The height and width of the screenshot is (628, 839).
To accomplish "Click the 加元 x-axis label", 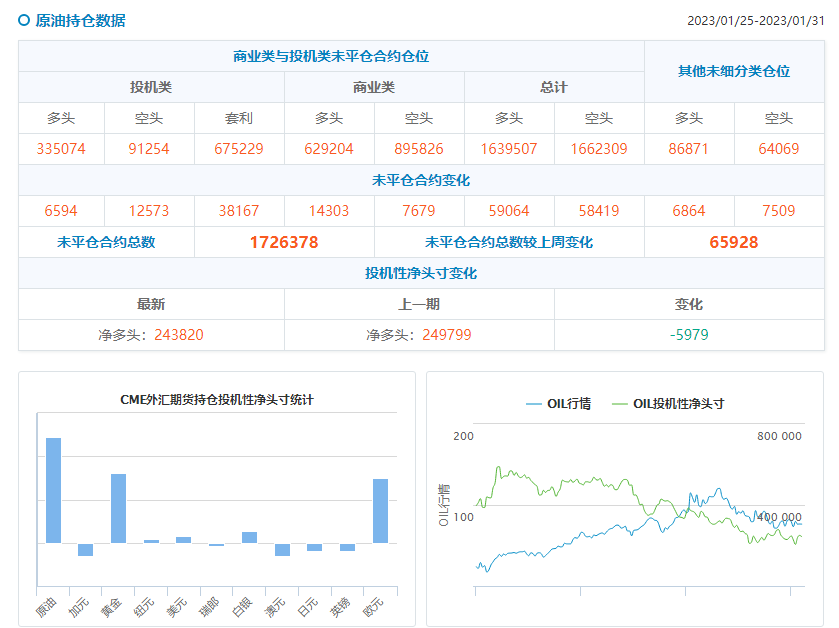I will (x=80, y=606).
